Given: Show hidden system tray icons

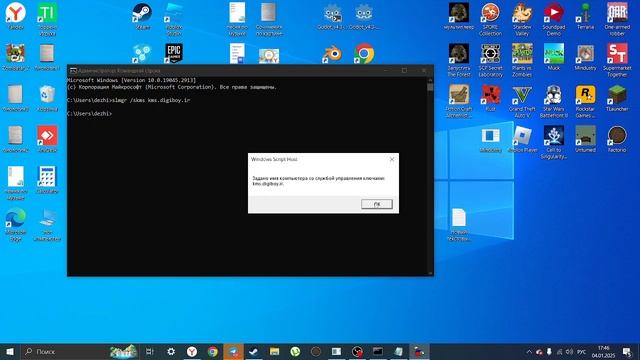Looking at the screenshot, I should 529,352.
